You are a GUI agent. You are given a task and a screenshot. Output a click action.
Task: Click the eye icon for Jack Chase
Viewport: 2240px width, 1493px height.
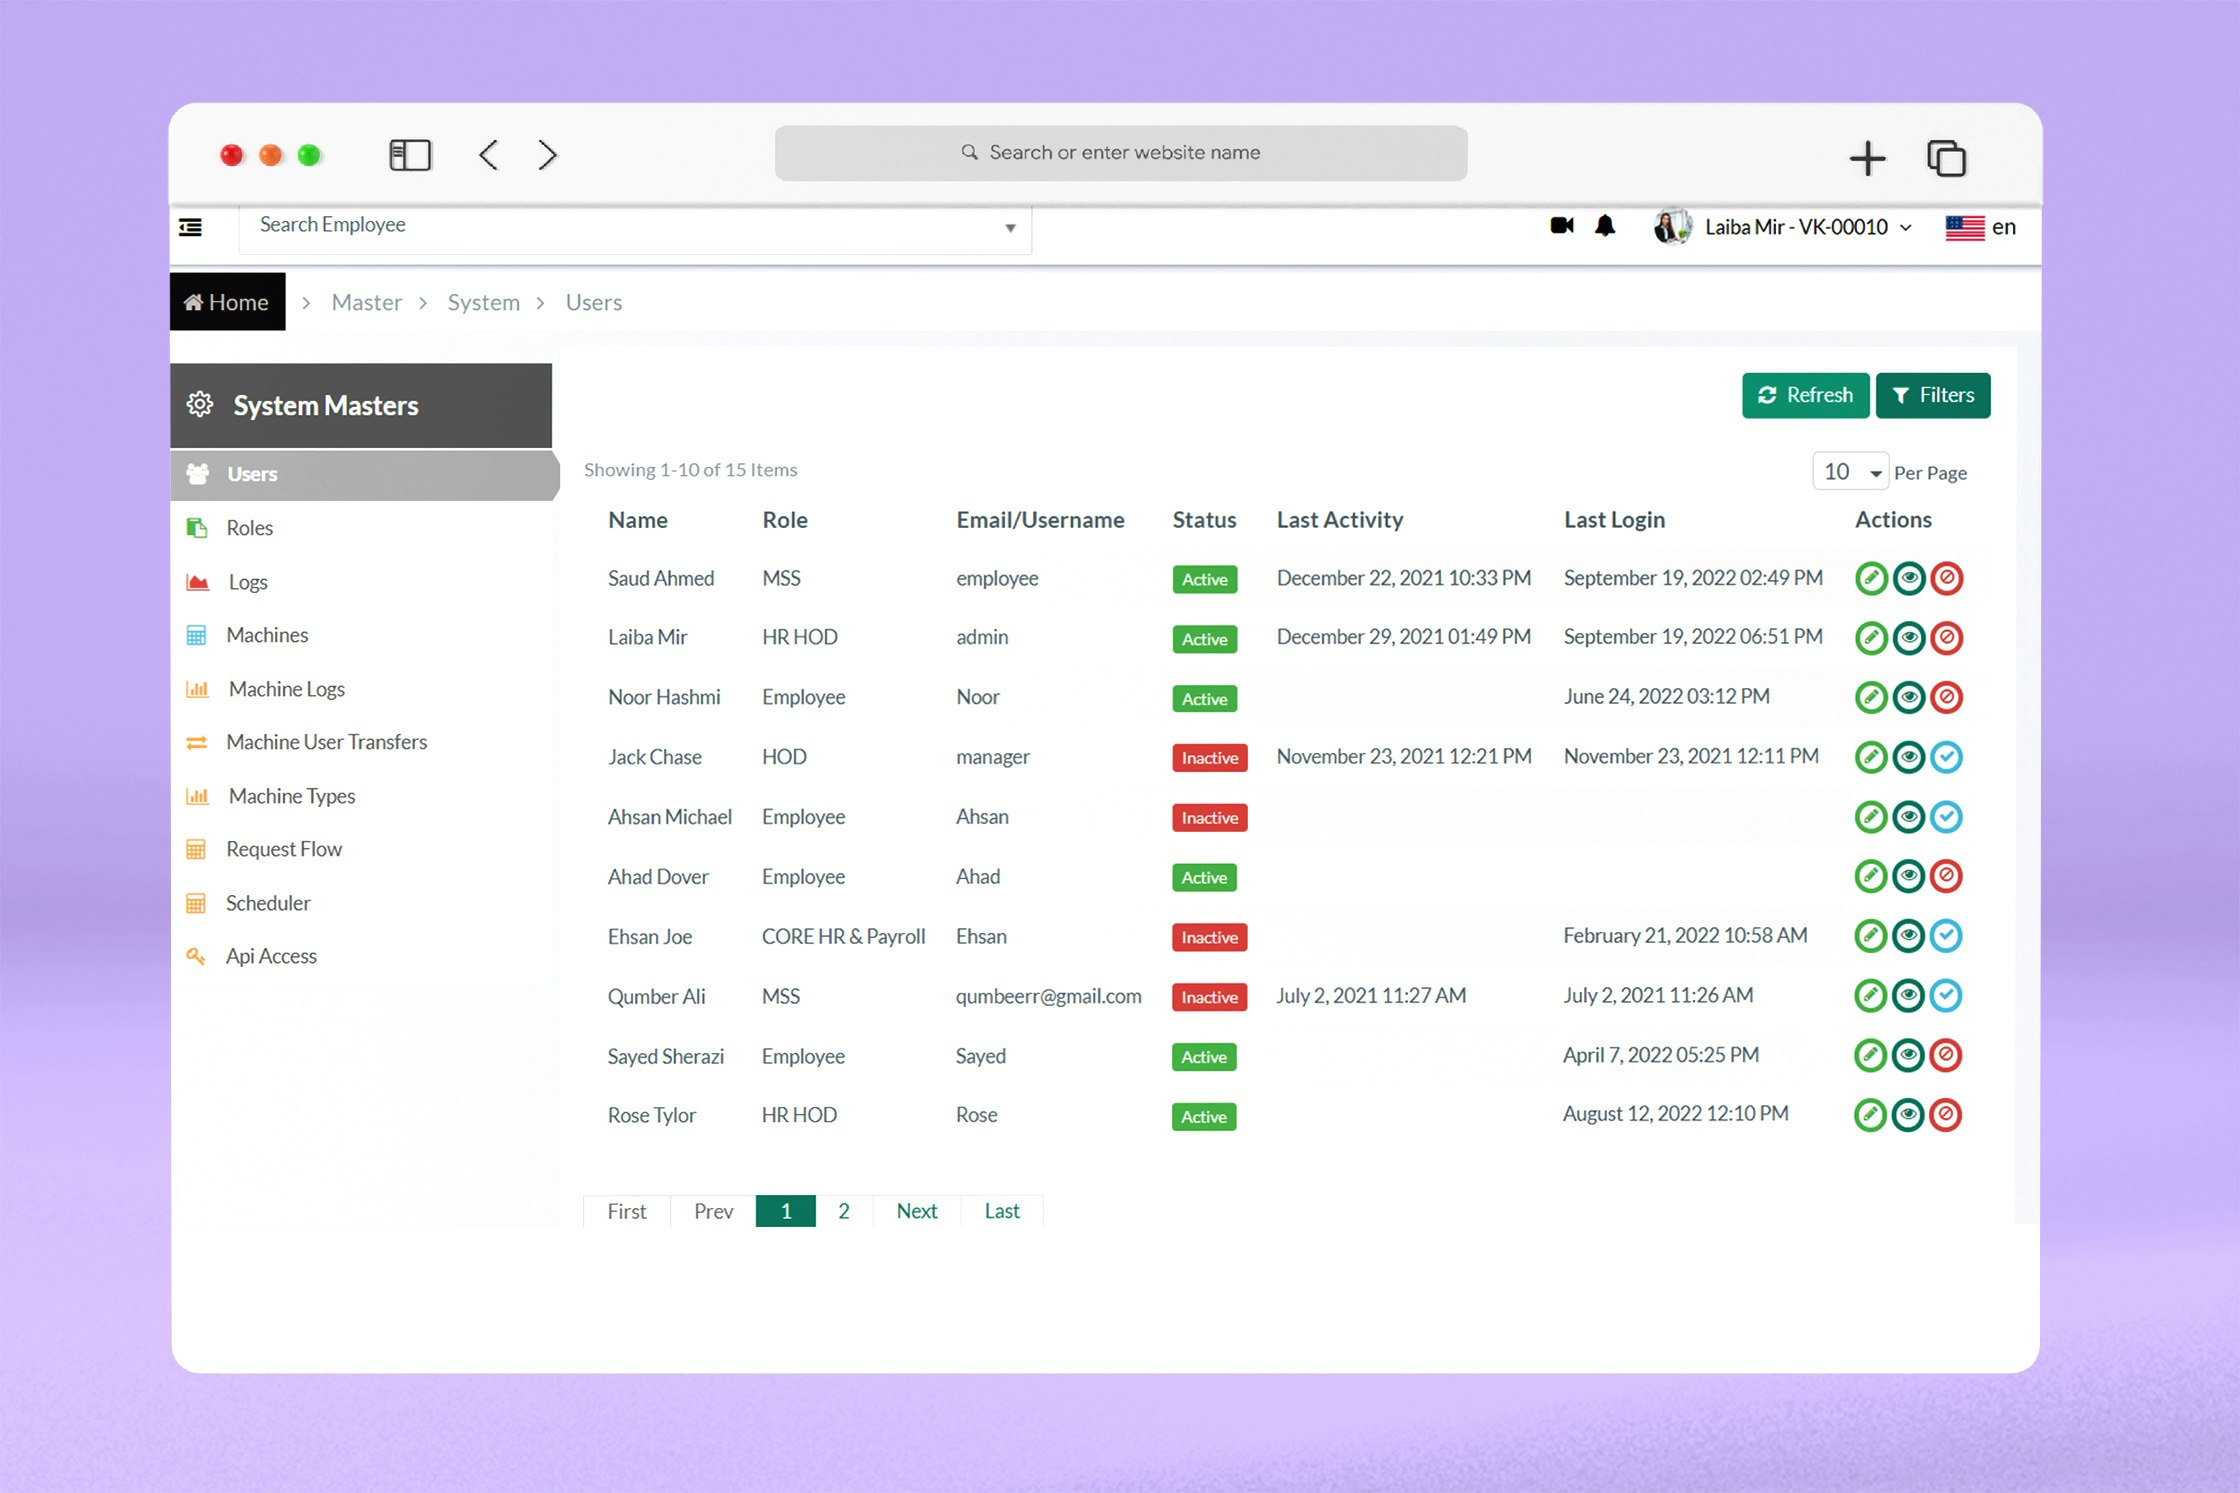pos(1909,757)
